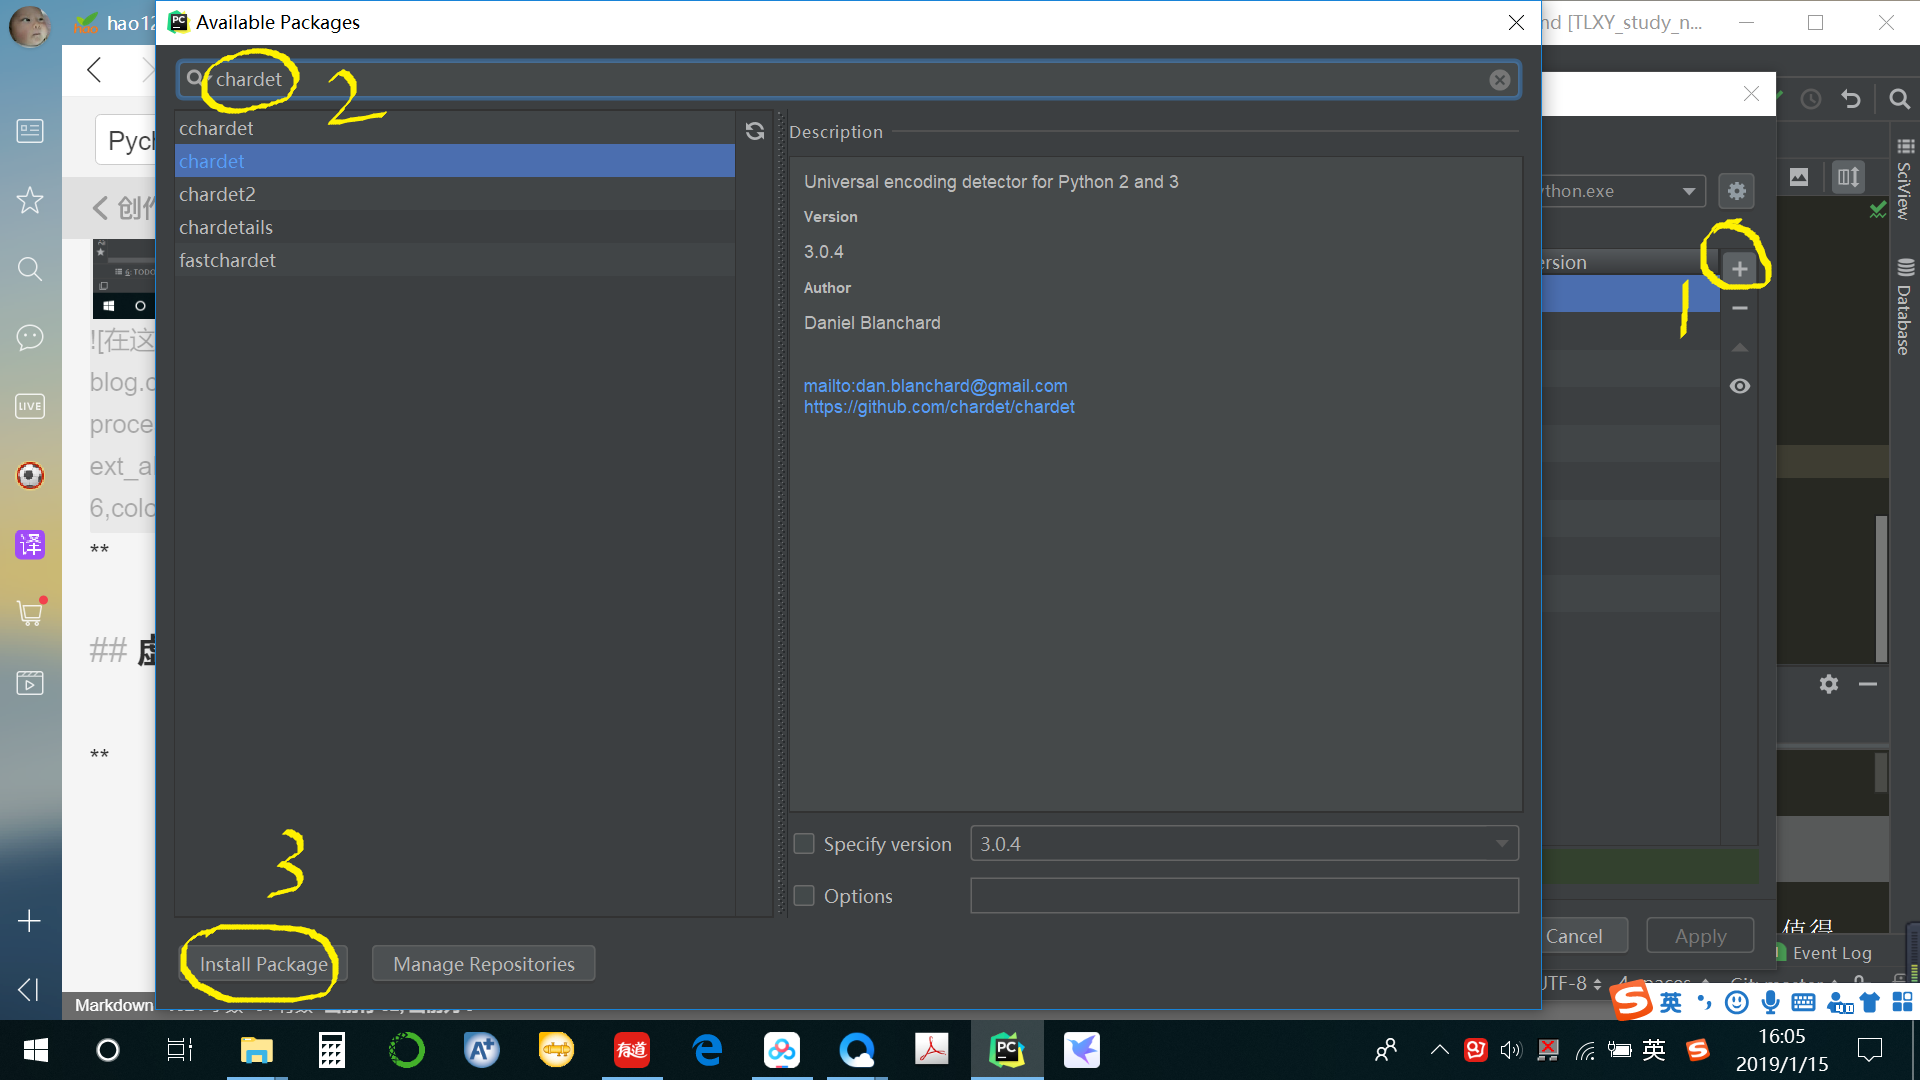This screenshot has width=1920, height=1080.
Task: Open the Python interpreter dropdown
Action: [x=1688, y=191]
